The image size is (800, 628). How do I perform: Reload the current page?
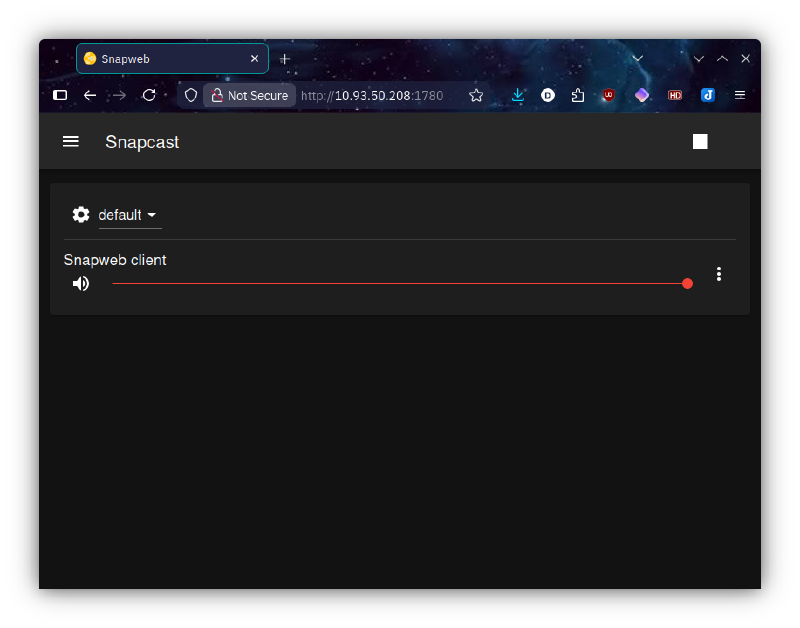[149, 95]
